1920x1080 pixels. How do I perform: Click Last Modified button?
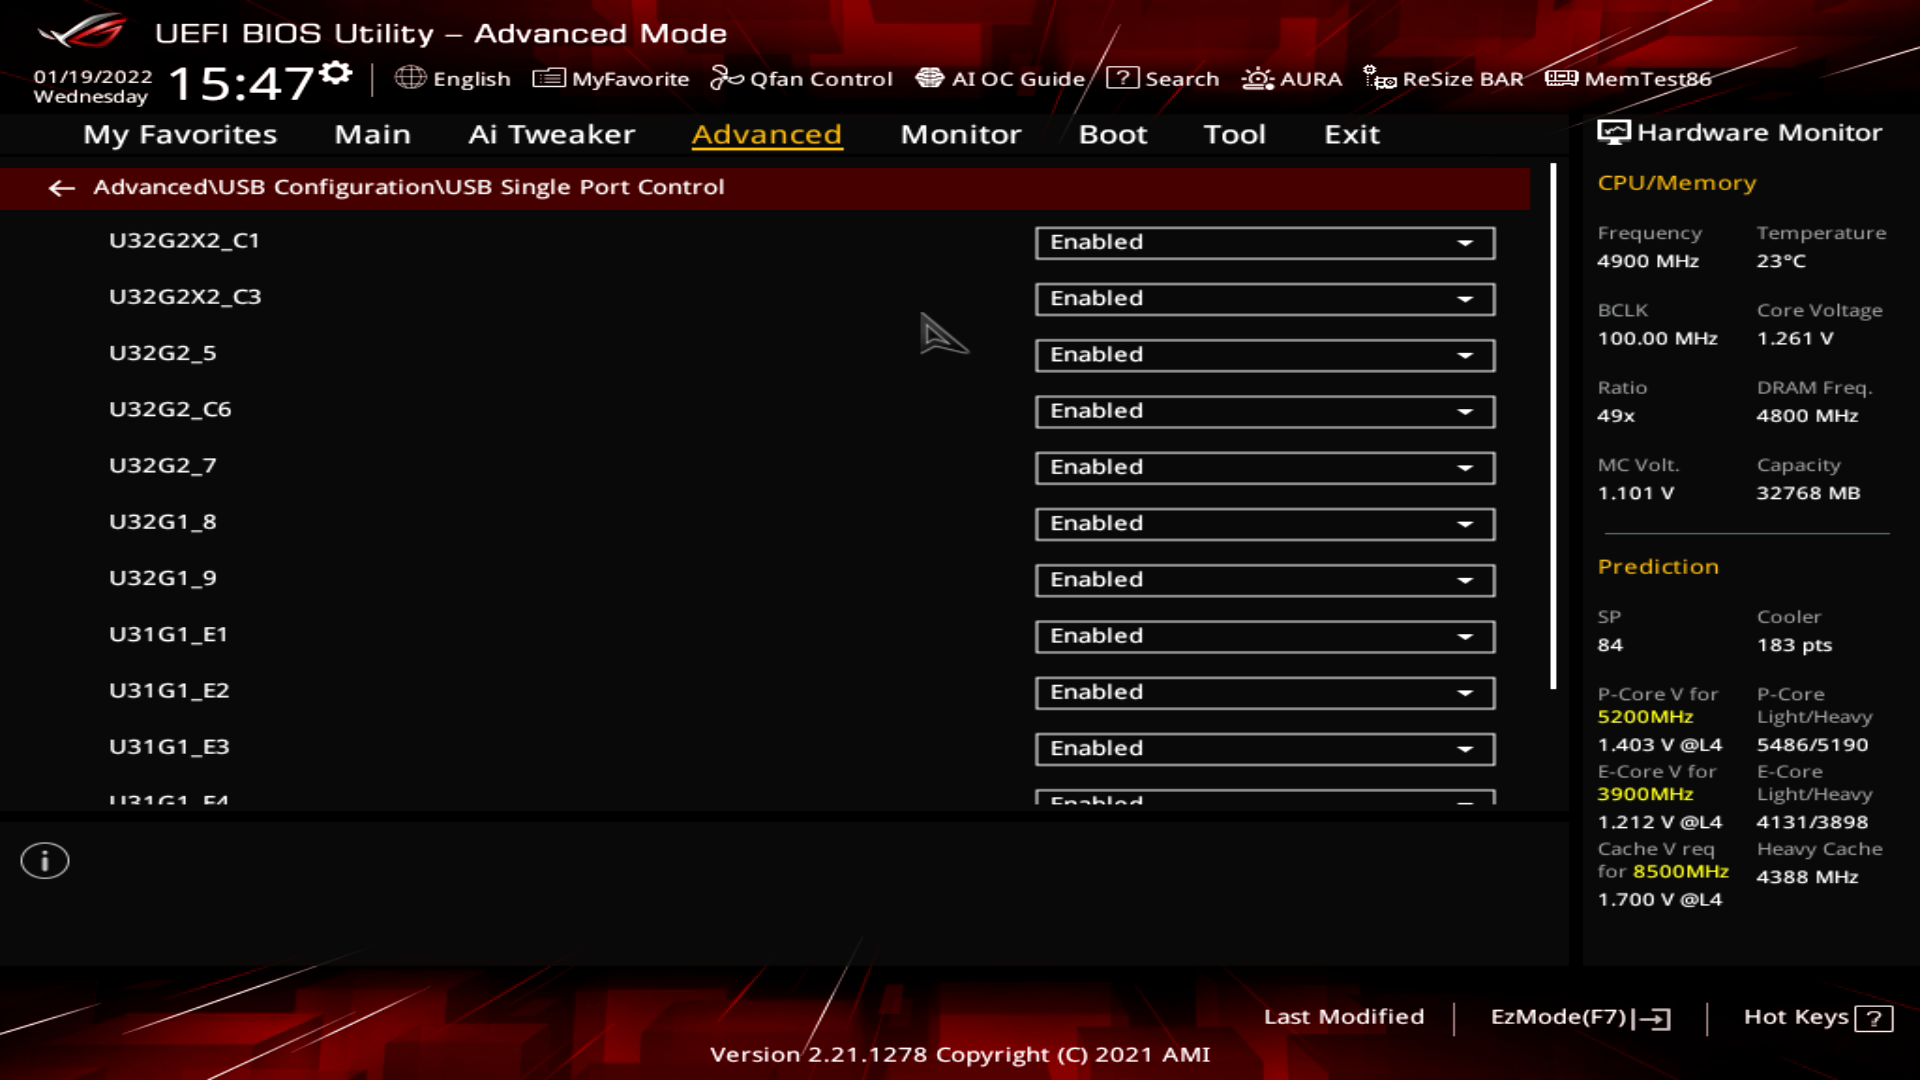pyautogui.click(x=1344, y=1015)
